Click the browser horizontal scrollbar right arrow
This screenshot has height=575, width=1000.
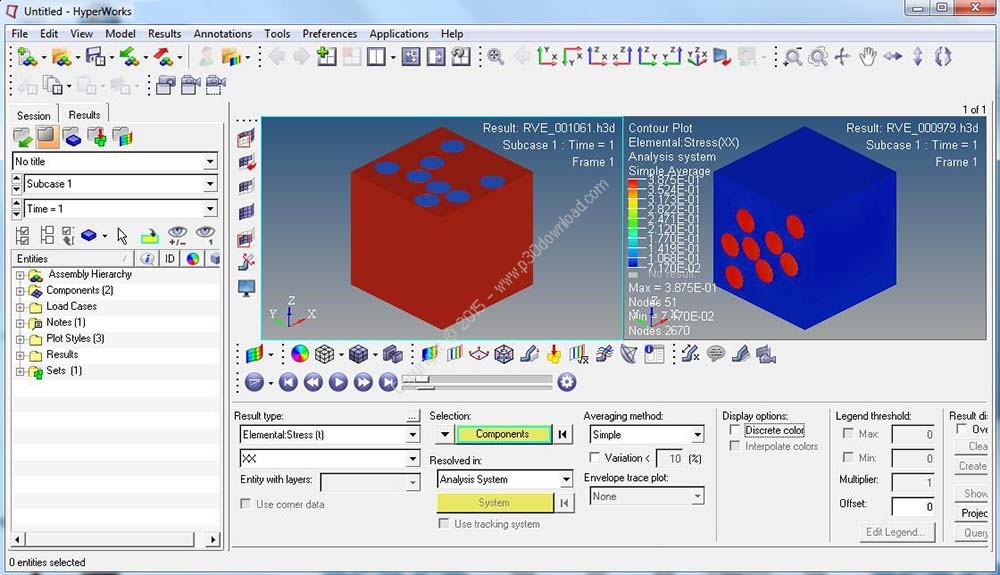[212, 539]
